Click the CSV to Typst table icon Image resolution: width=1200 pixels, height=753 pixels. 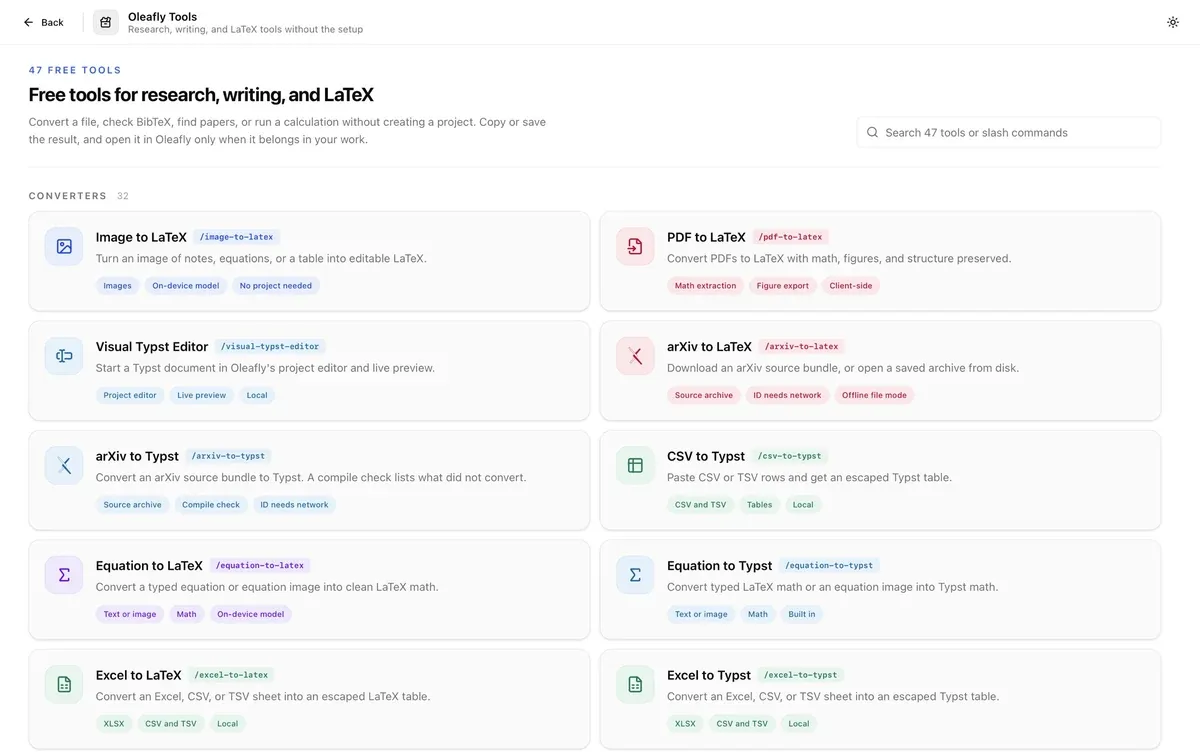coord(635,465)
